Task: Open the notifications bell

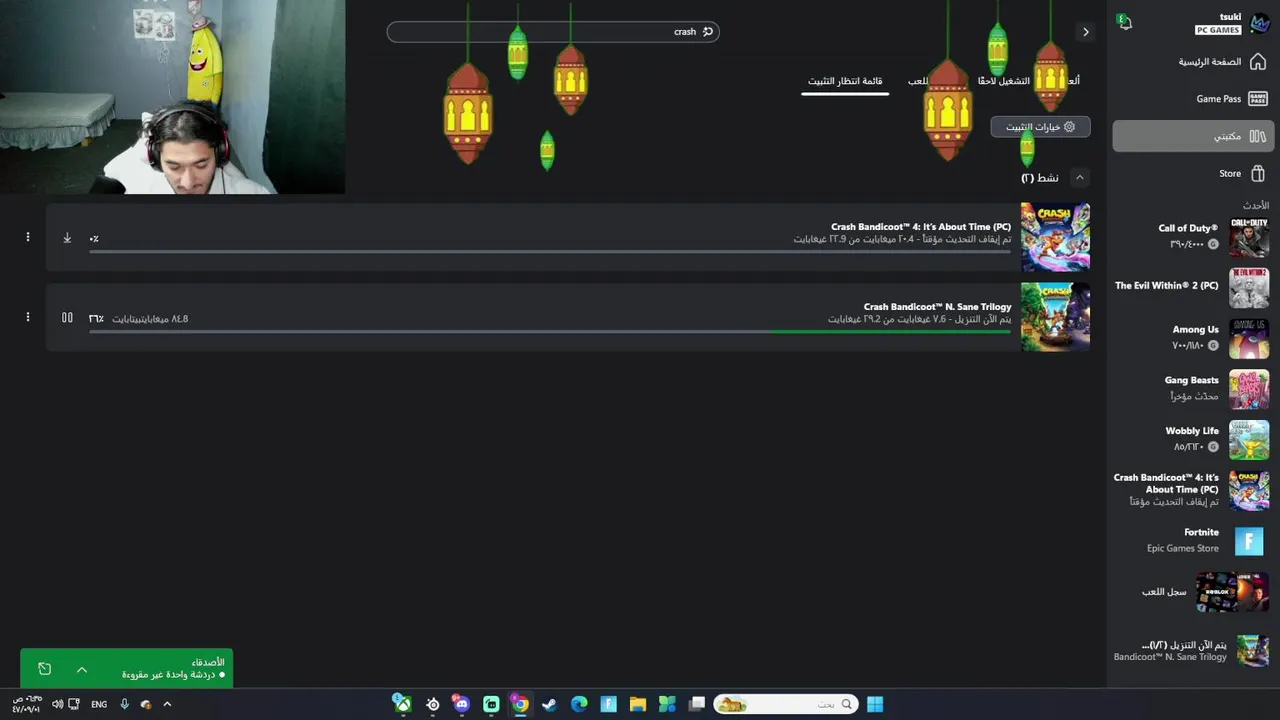Action: [x=1125, y=22]
